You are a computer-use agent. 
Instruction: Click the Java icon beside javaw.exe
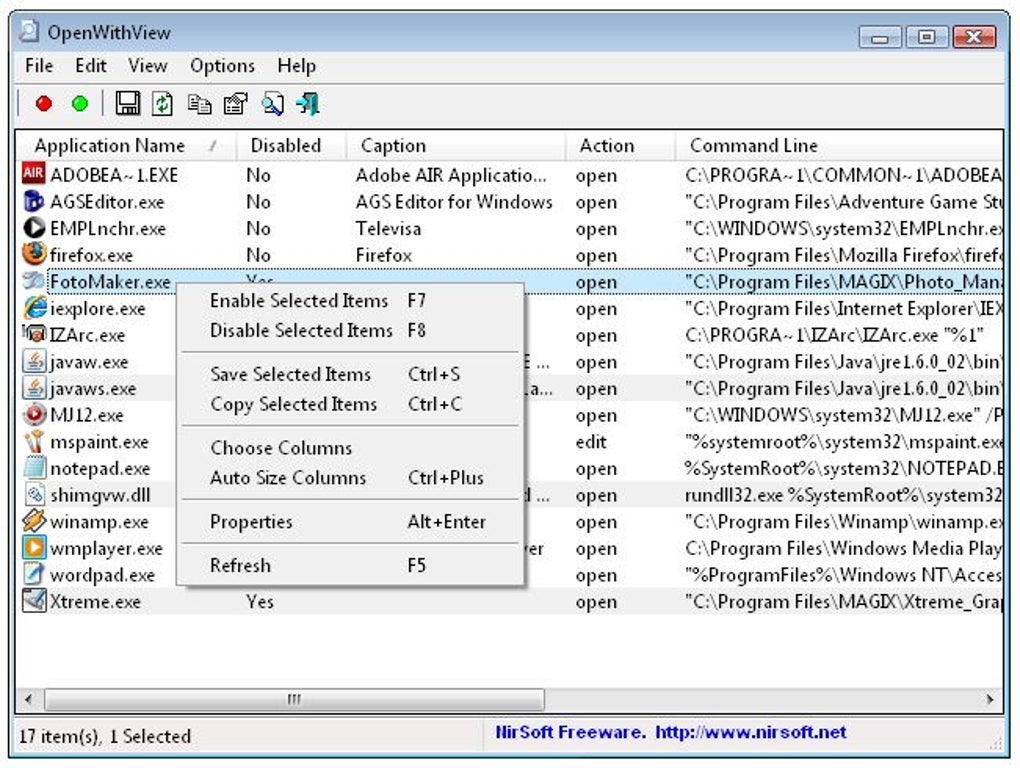(x=34, y=361)
